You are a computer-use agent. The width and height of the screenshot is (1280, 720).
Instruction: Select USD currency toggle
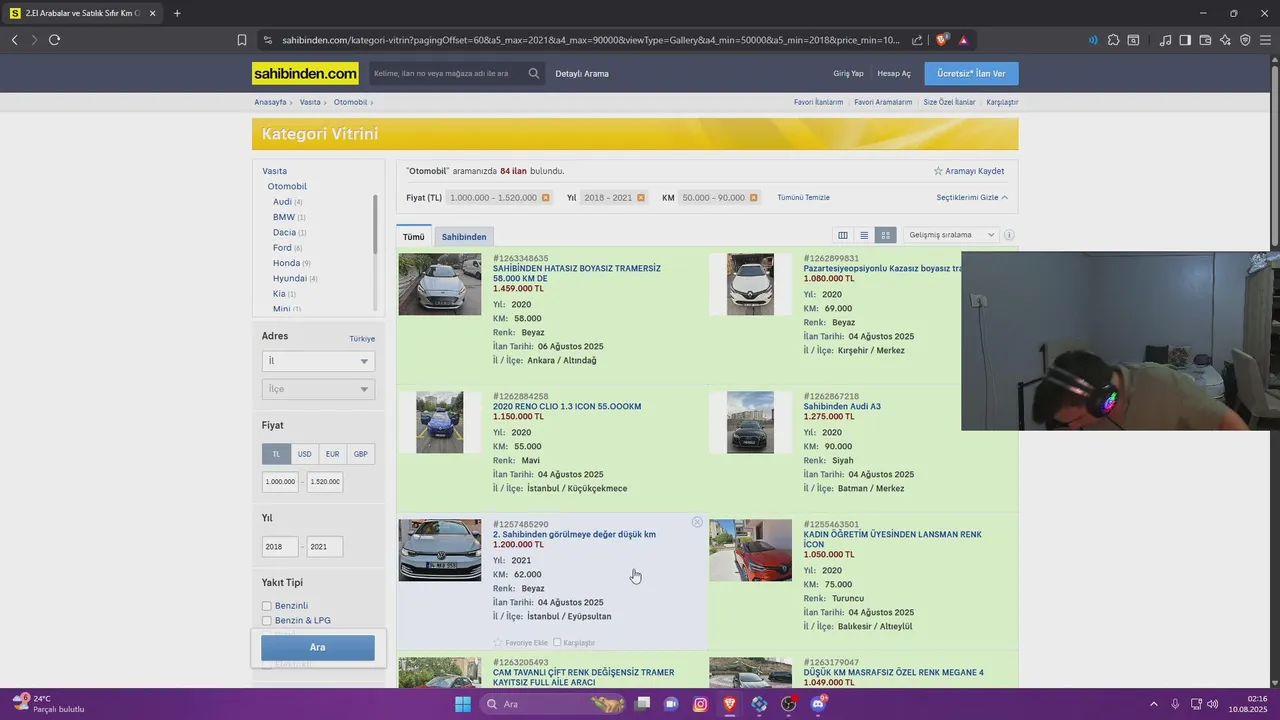pos(304,454)
